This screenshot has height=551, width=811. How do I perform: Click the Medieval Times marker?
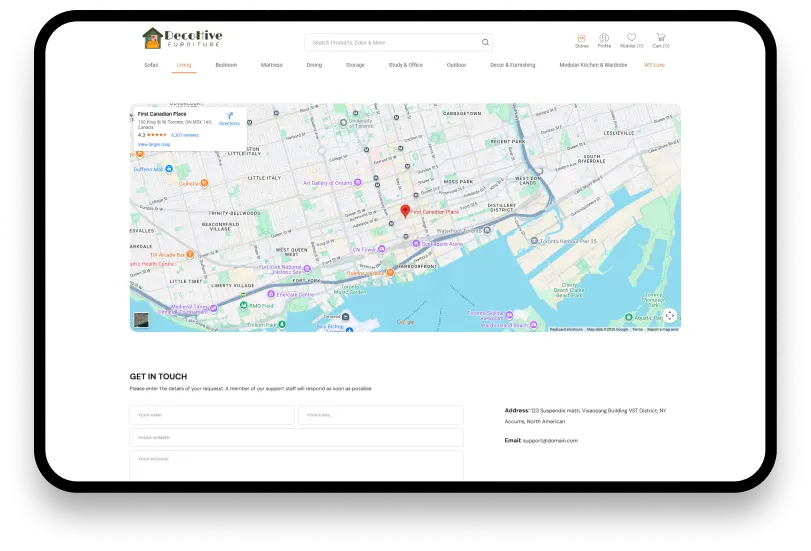click(x=214, y=308)
